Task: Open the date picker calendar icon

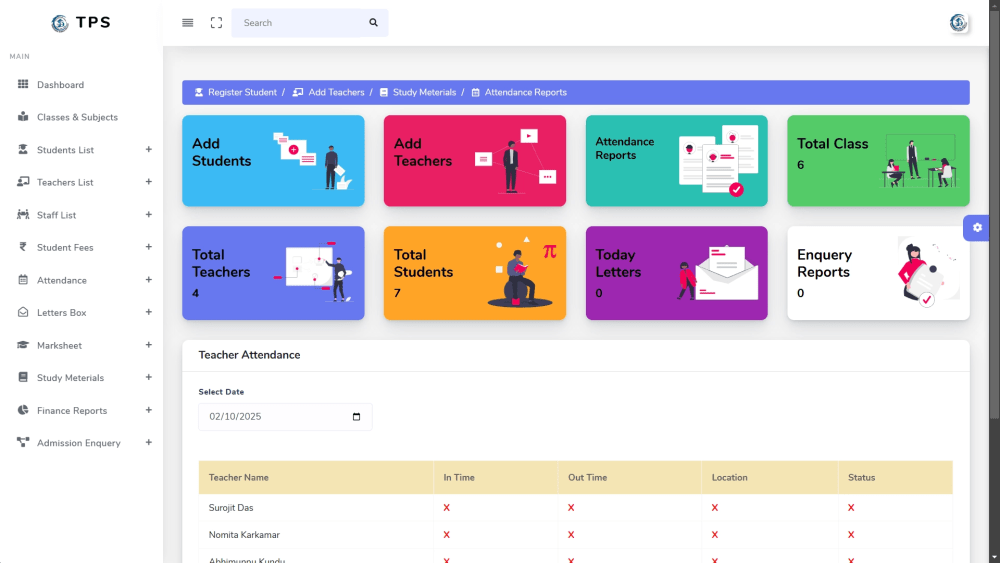Action: 357,417
